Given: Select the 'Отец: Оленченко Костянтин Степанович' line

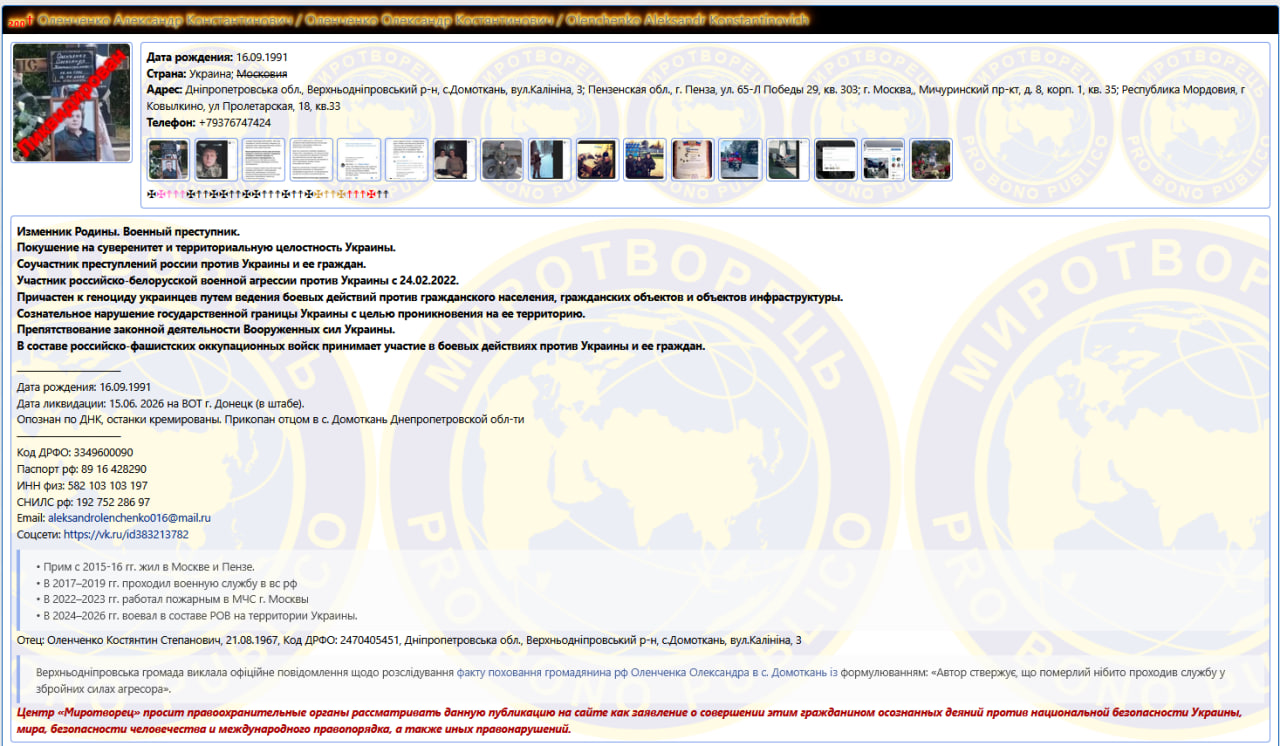Looking at the screenshot, I should coord(409,640).
